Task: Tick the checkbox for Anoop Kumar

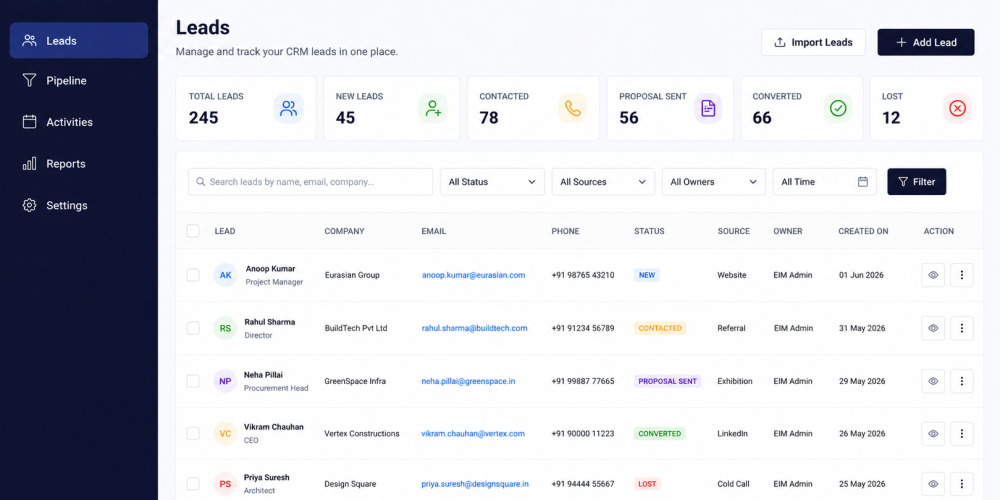Action: pos(193,275)
